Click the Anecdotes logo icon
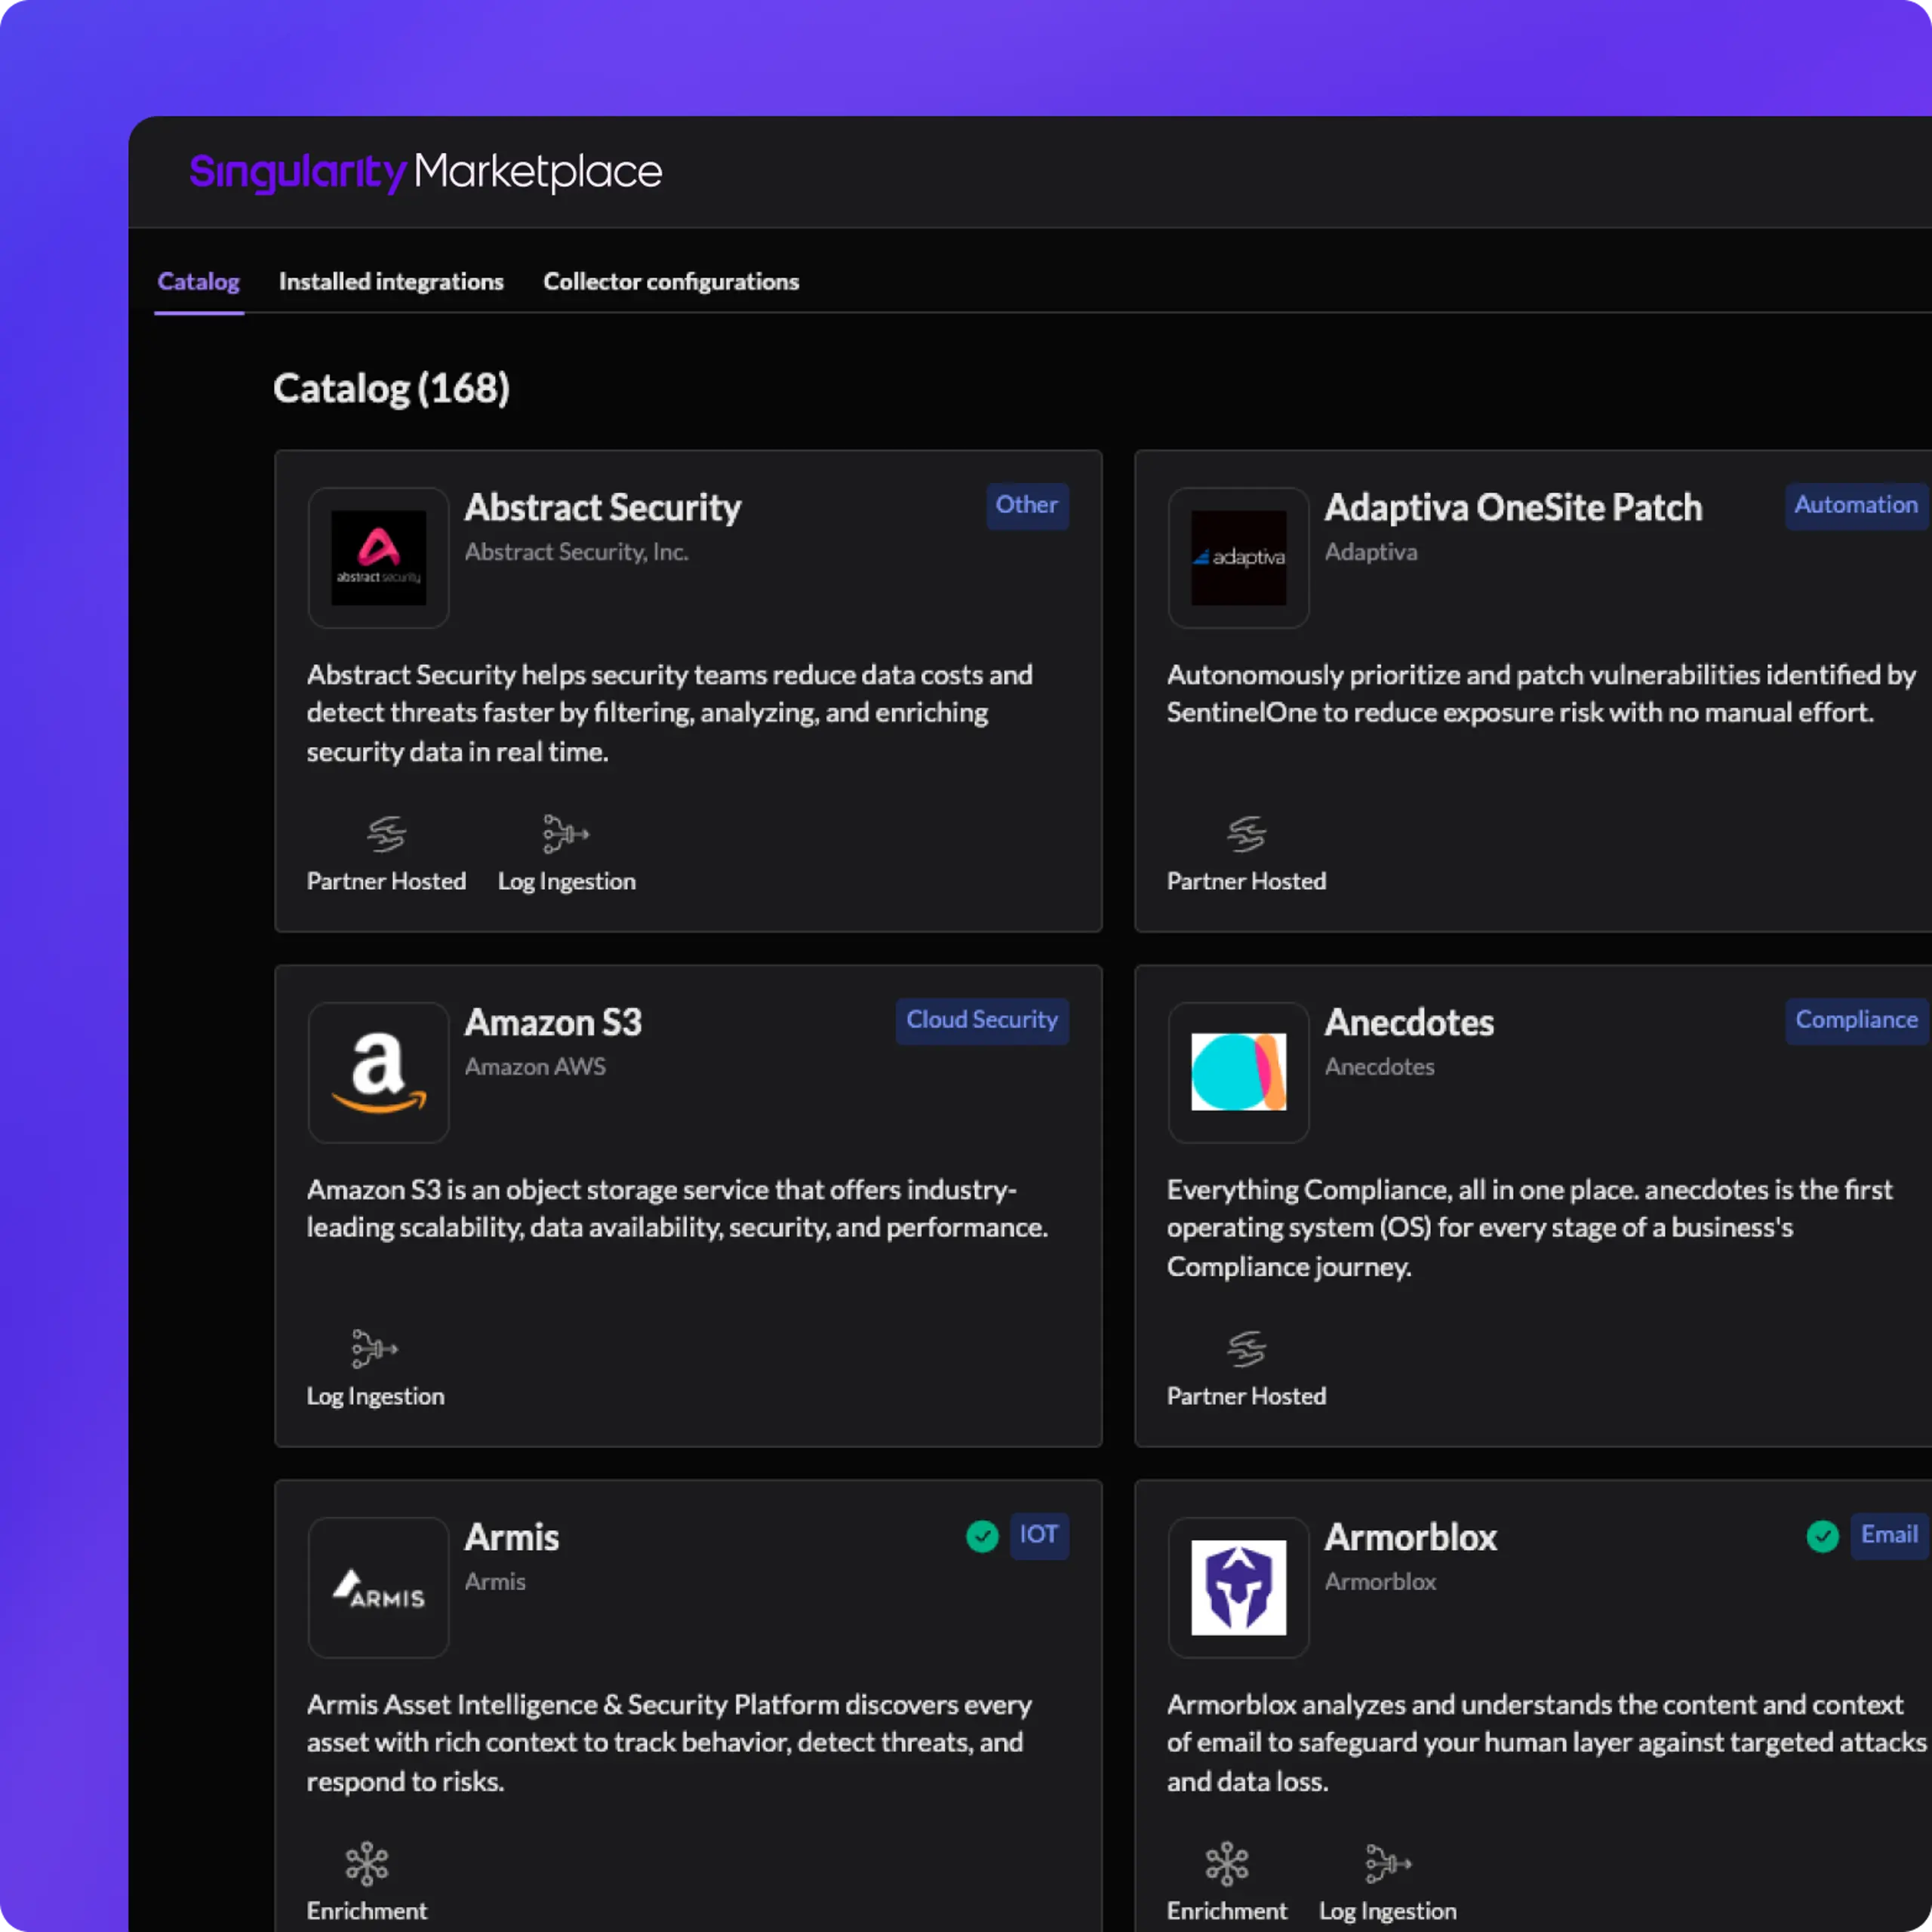 coord(1238,1073)
